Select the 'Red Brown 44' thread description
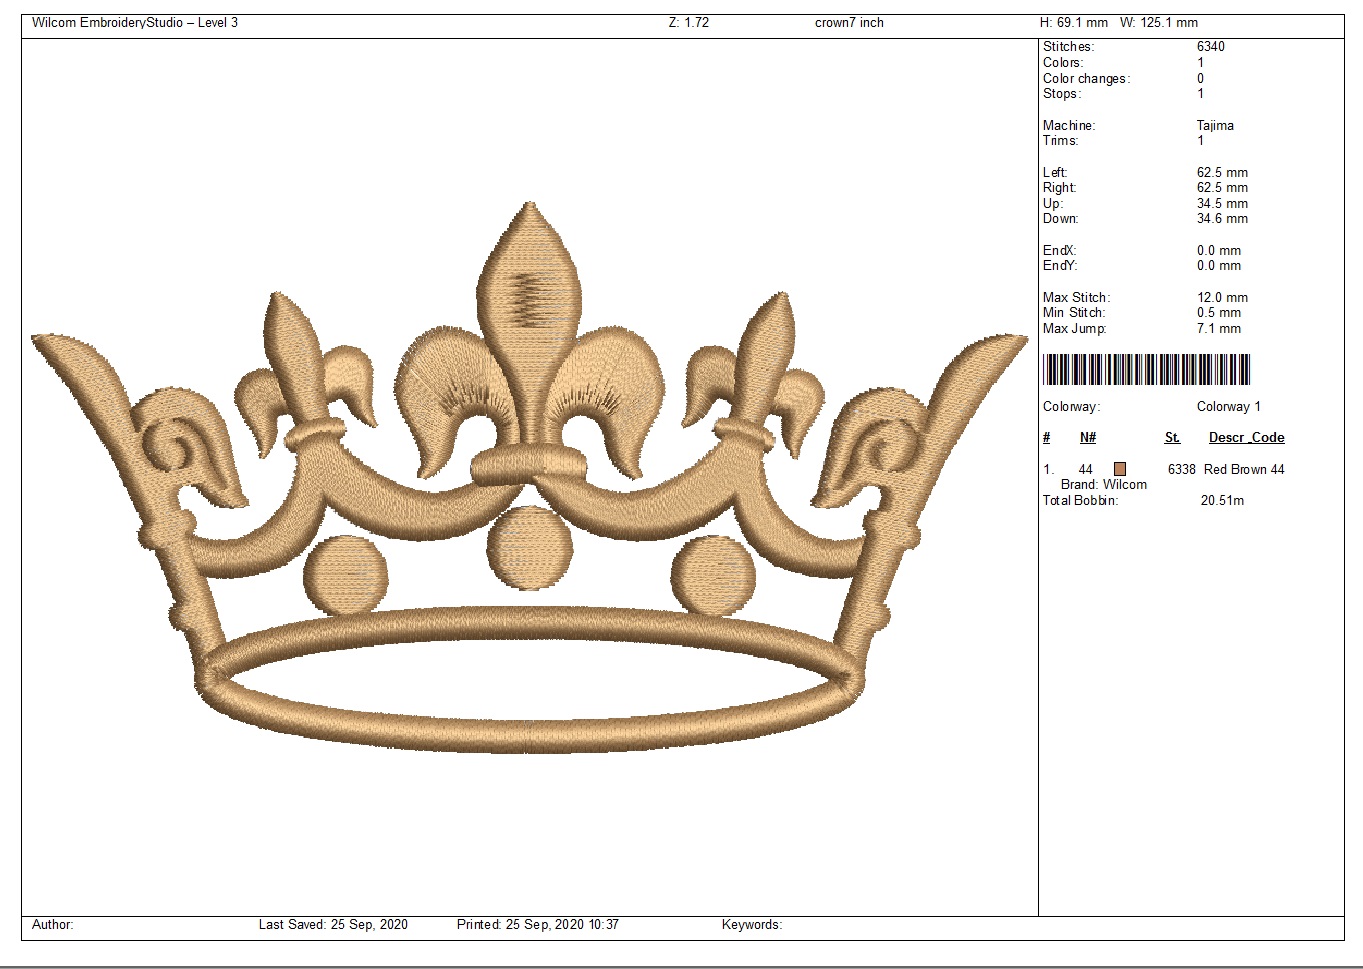The width and height of the screenshot is (1363, 969). coord(1244,469)
